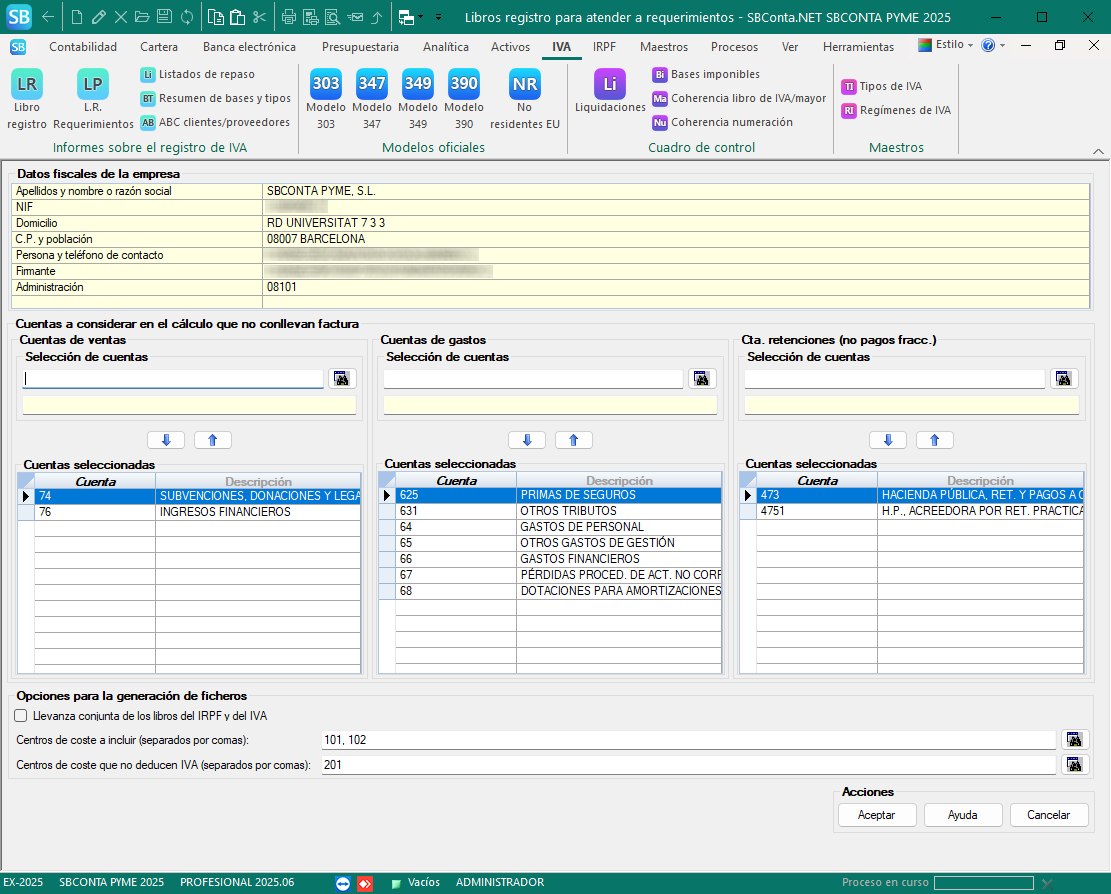Open lookup for Centros de coste a incluir
This screenshot has width=1111, height=894.
pos(1074,740)
